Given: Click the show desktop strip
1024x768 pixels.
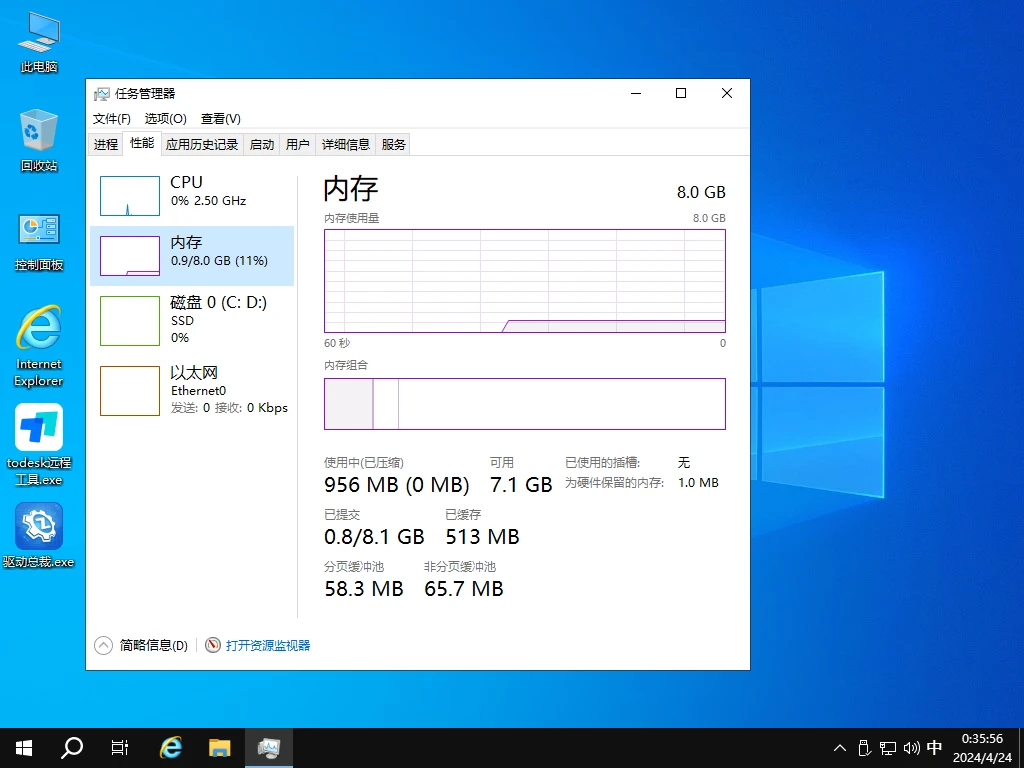Looking at the screenshot, I should 1021,748.
